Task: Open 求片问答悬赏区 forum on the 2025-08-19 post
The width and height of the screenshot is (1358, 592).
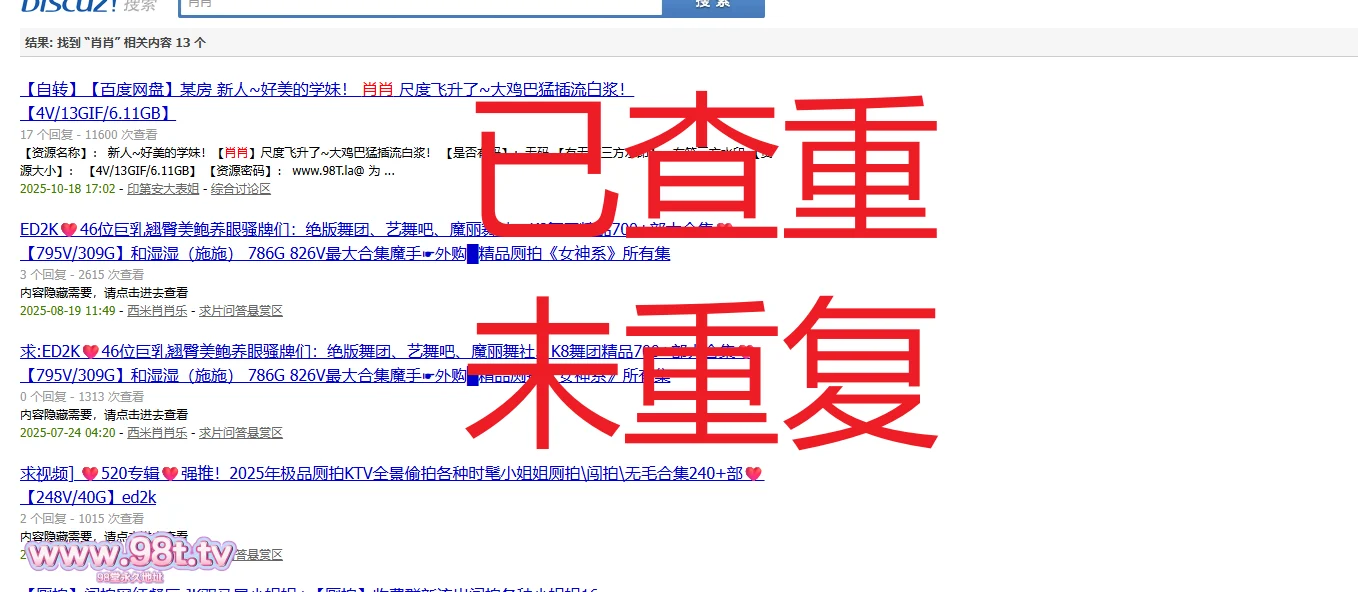Action: pyautogui.click(x=241, y=311)
